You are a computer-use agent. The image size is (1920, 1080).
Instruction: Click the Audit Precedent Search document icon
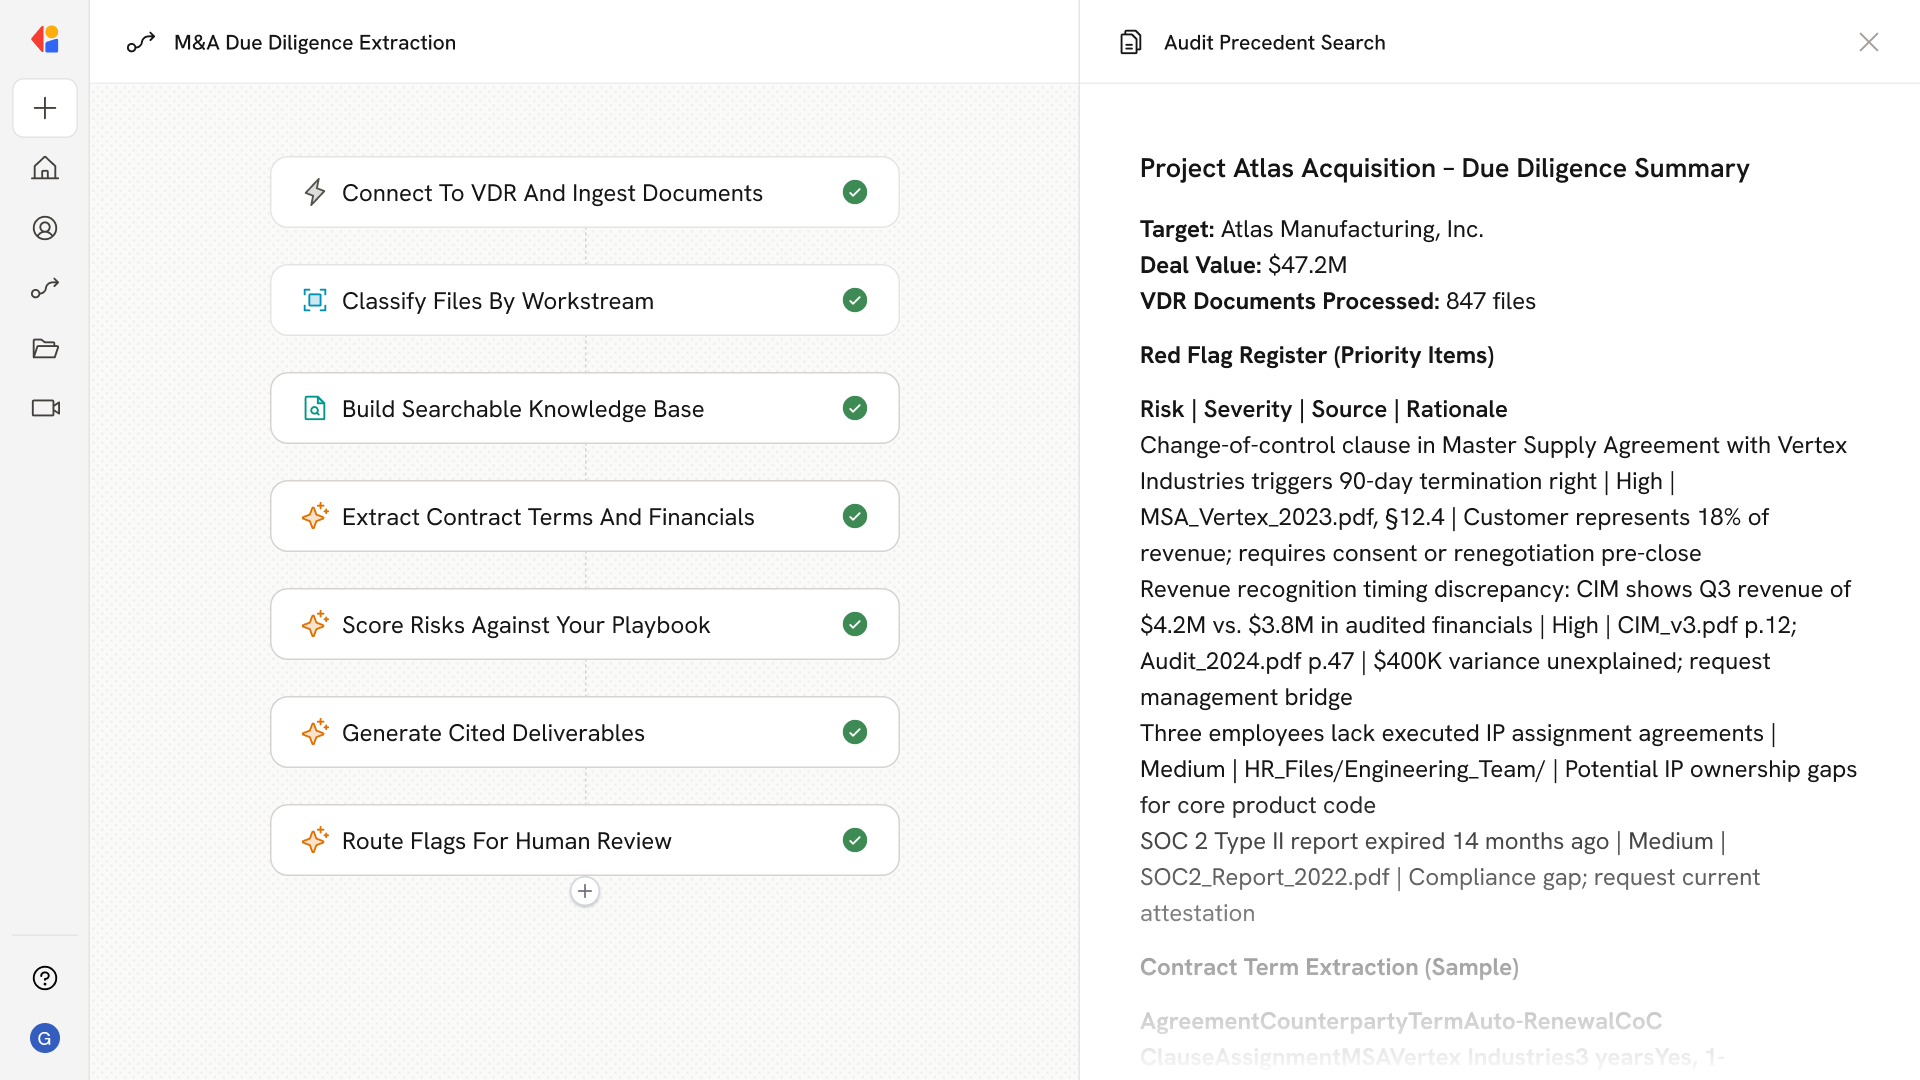1130,42
